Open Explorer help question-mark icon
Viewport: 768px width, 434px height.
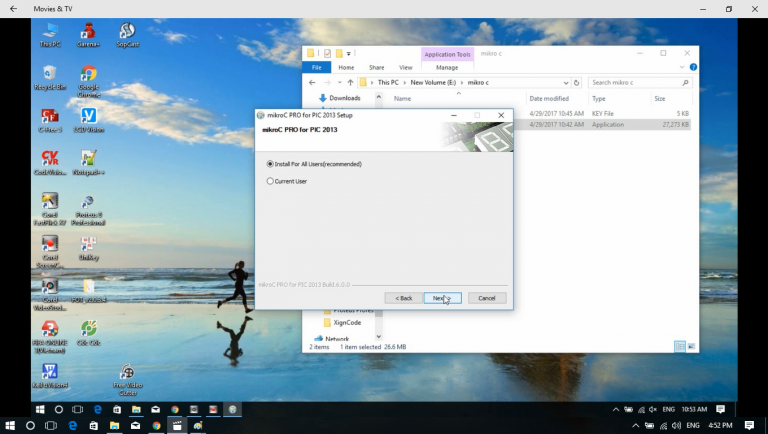point(693,67)
